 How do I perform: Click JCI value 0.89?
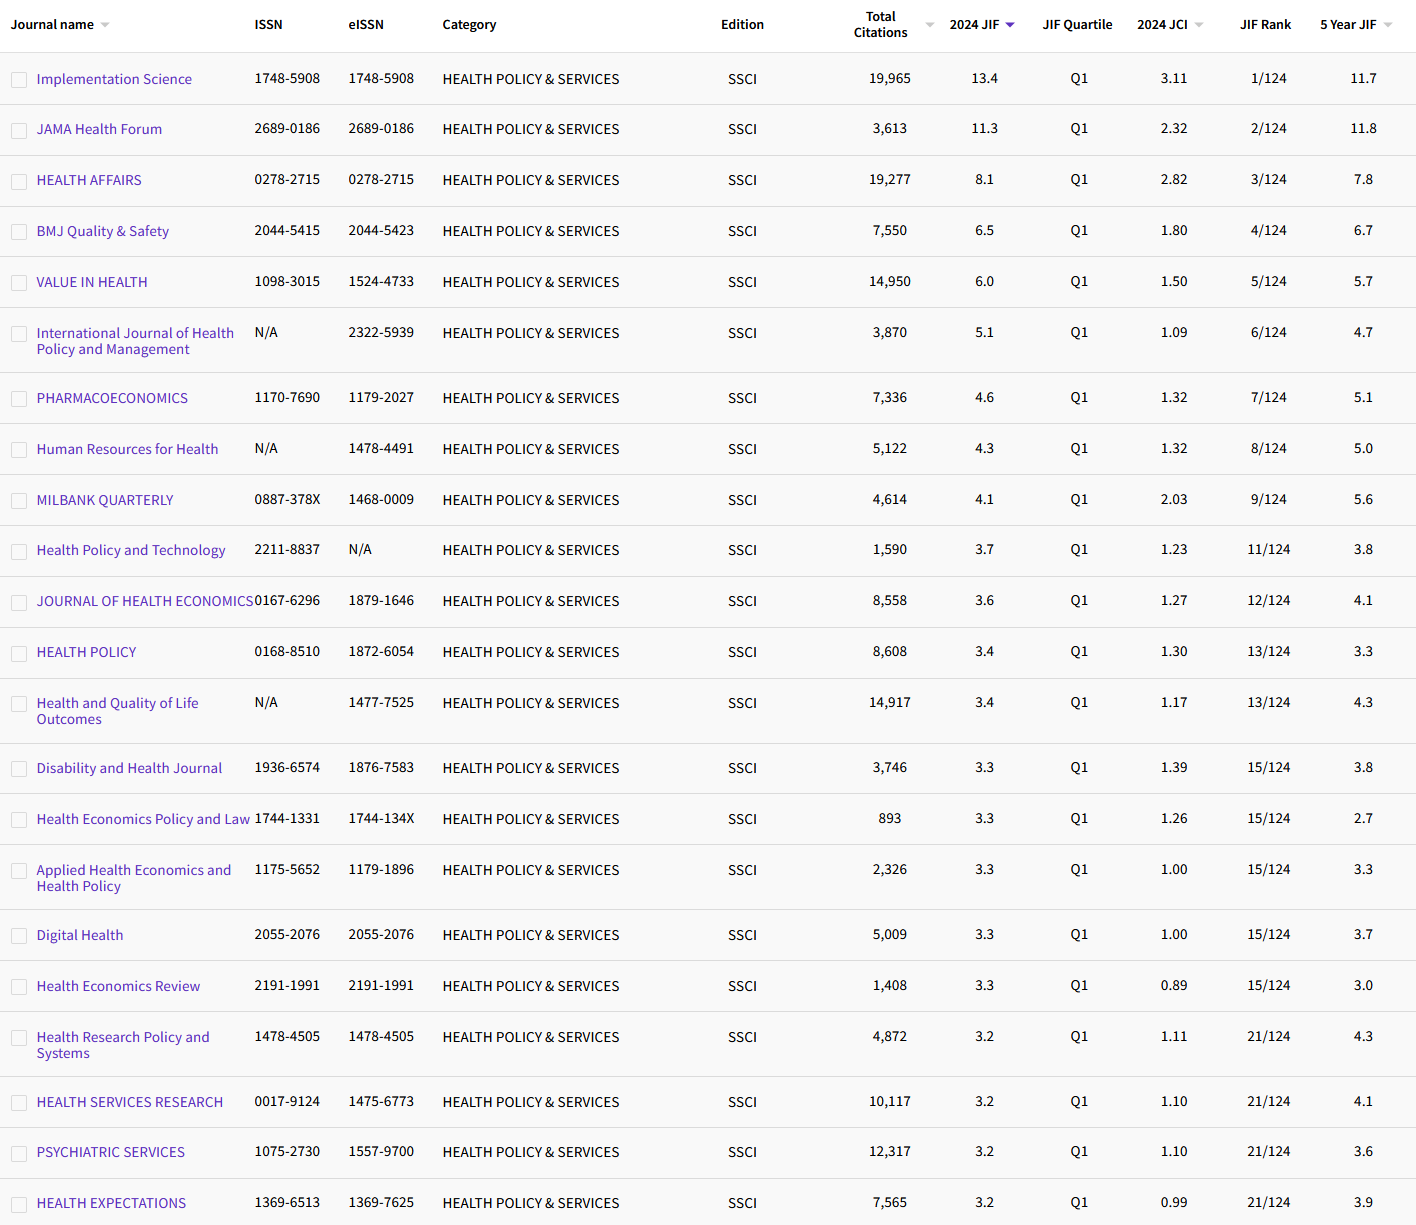[x=1174, y=985]
